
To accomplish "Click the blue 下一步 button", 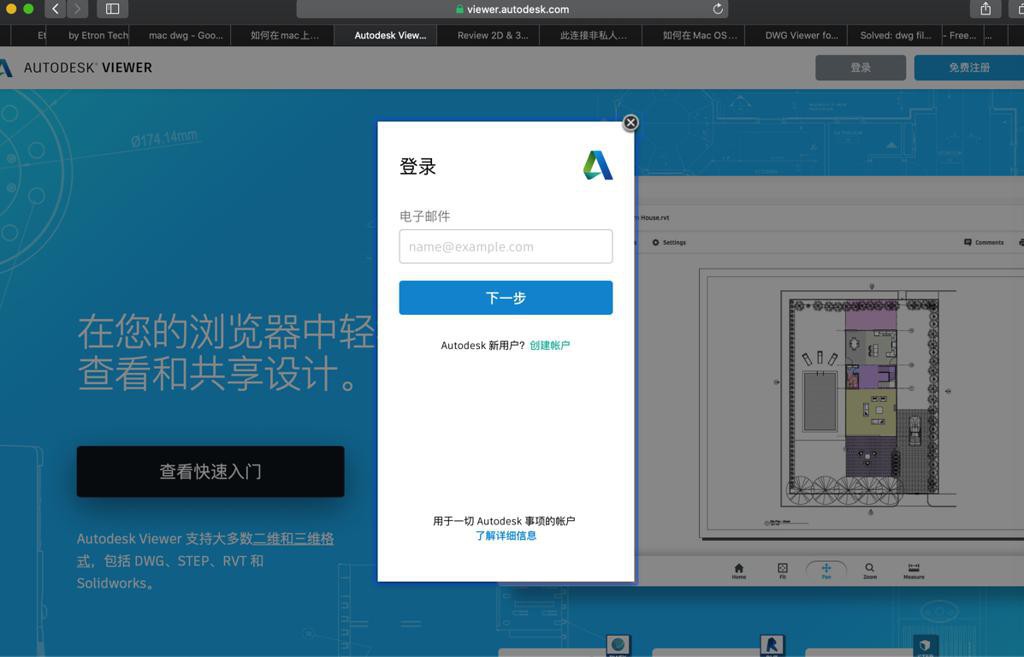I will click(505, 298).
